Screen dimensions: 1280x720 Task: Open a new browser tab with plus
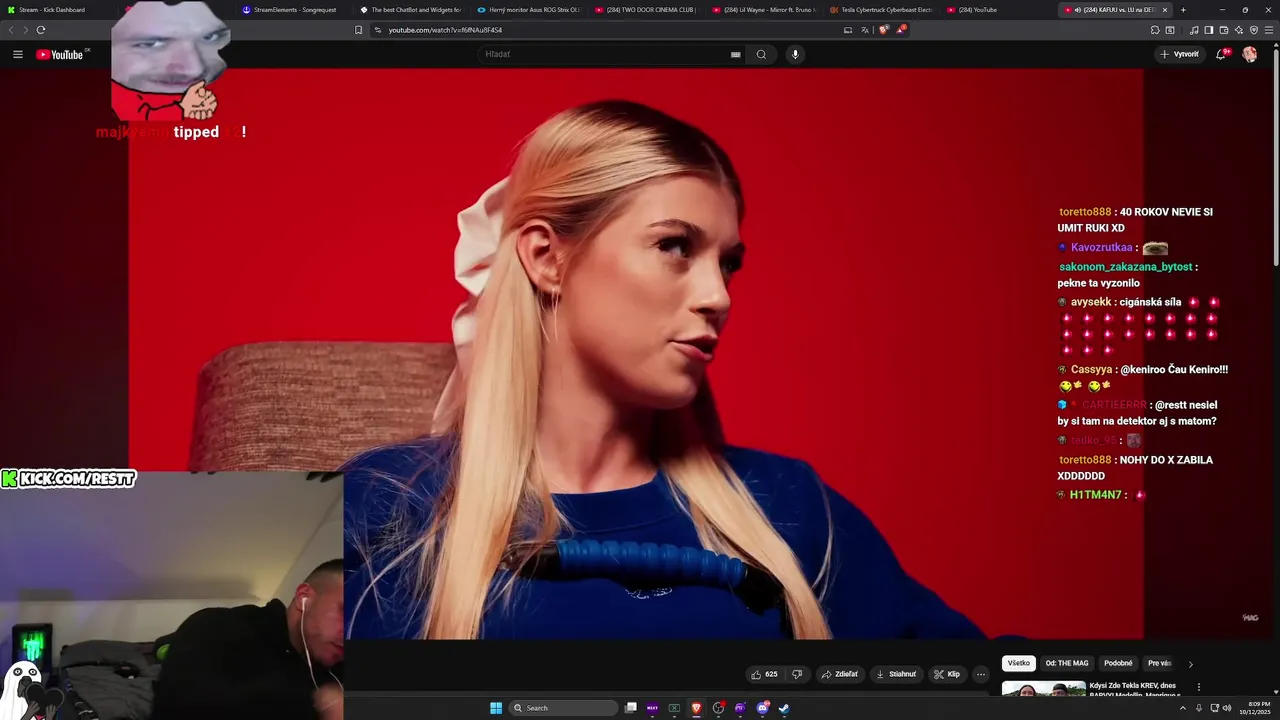point(1183,10)
